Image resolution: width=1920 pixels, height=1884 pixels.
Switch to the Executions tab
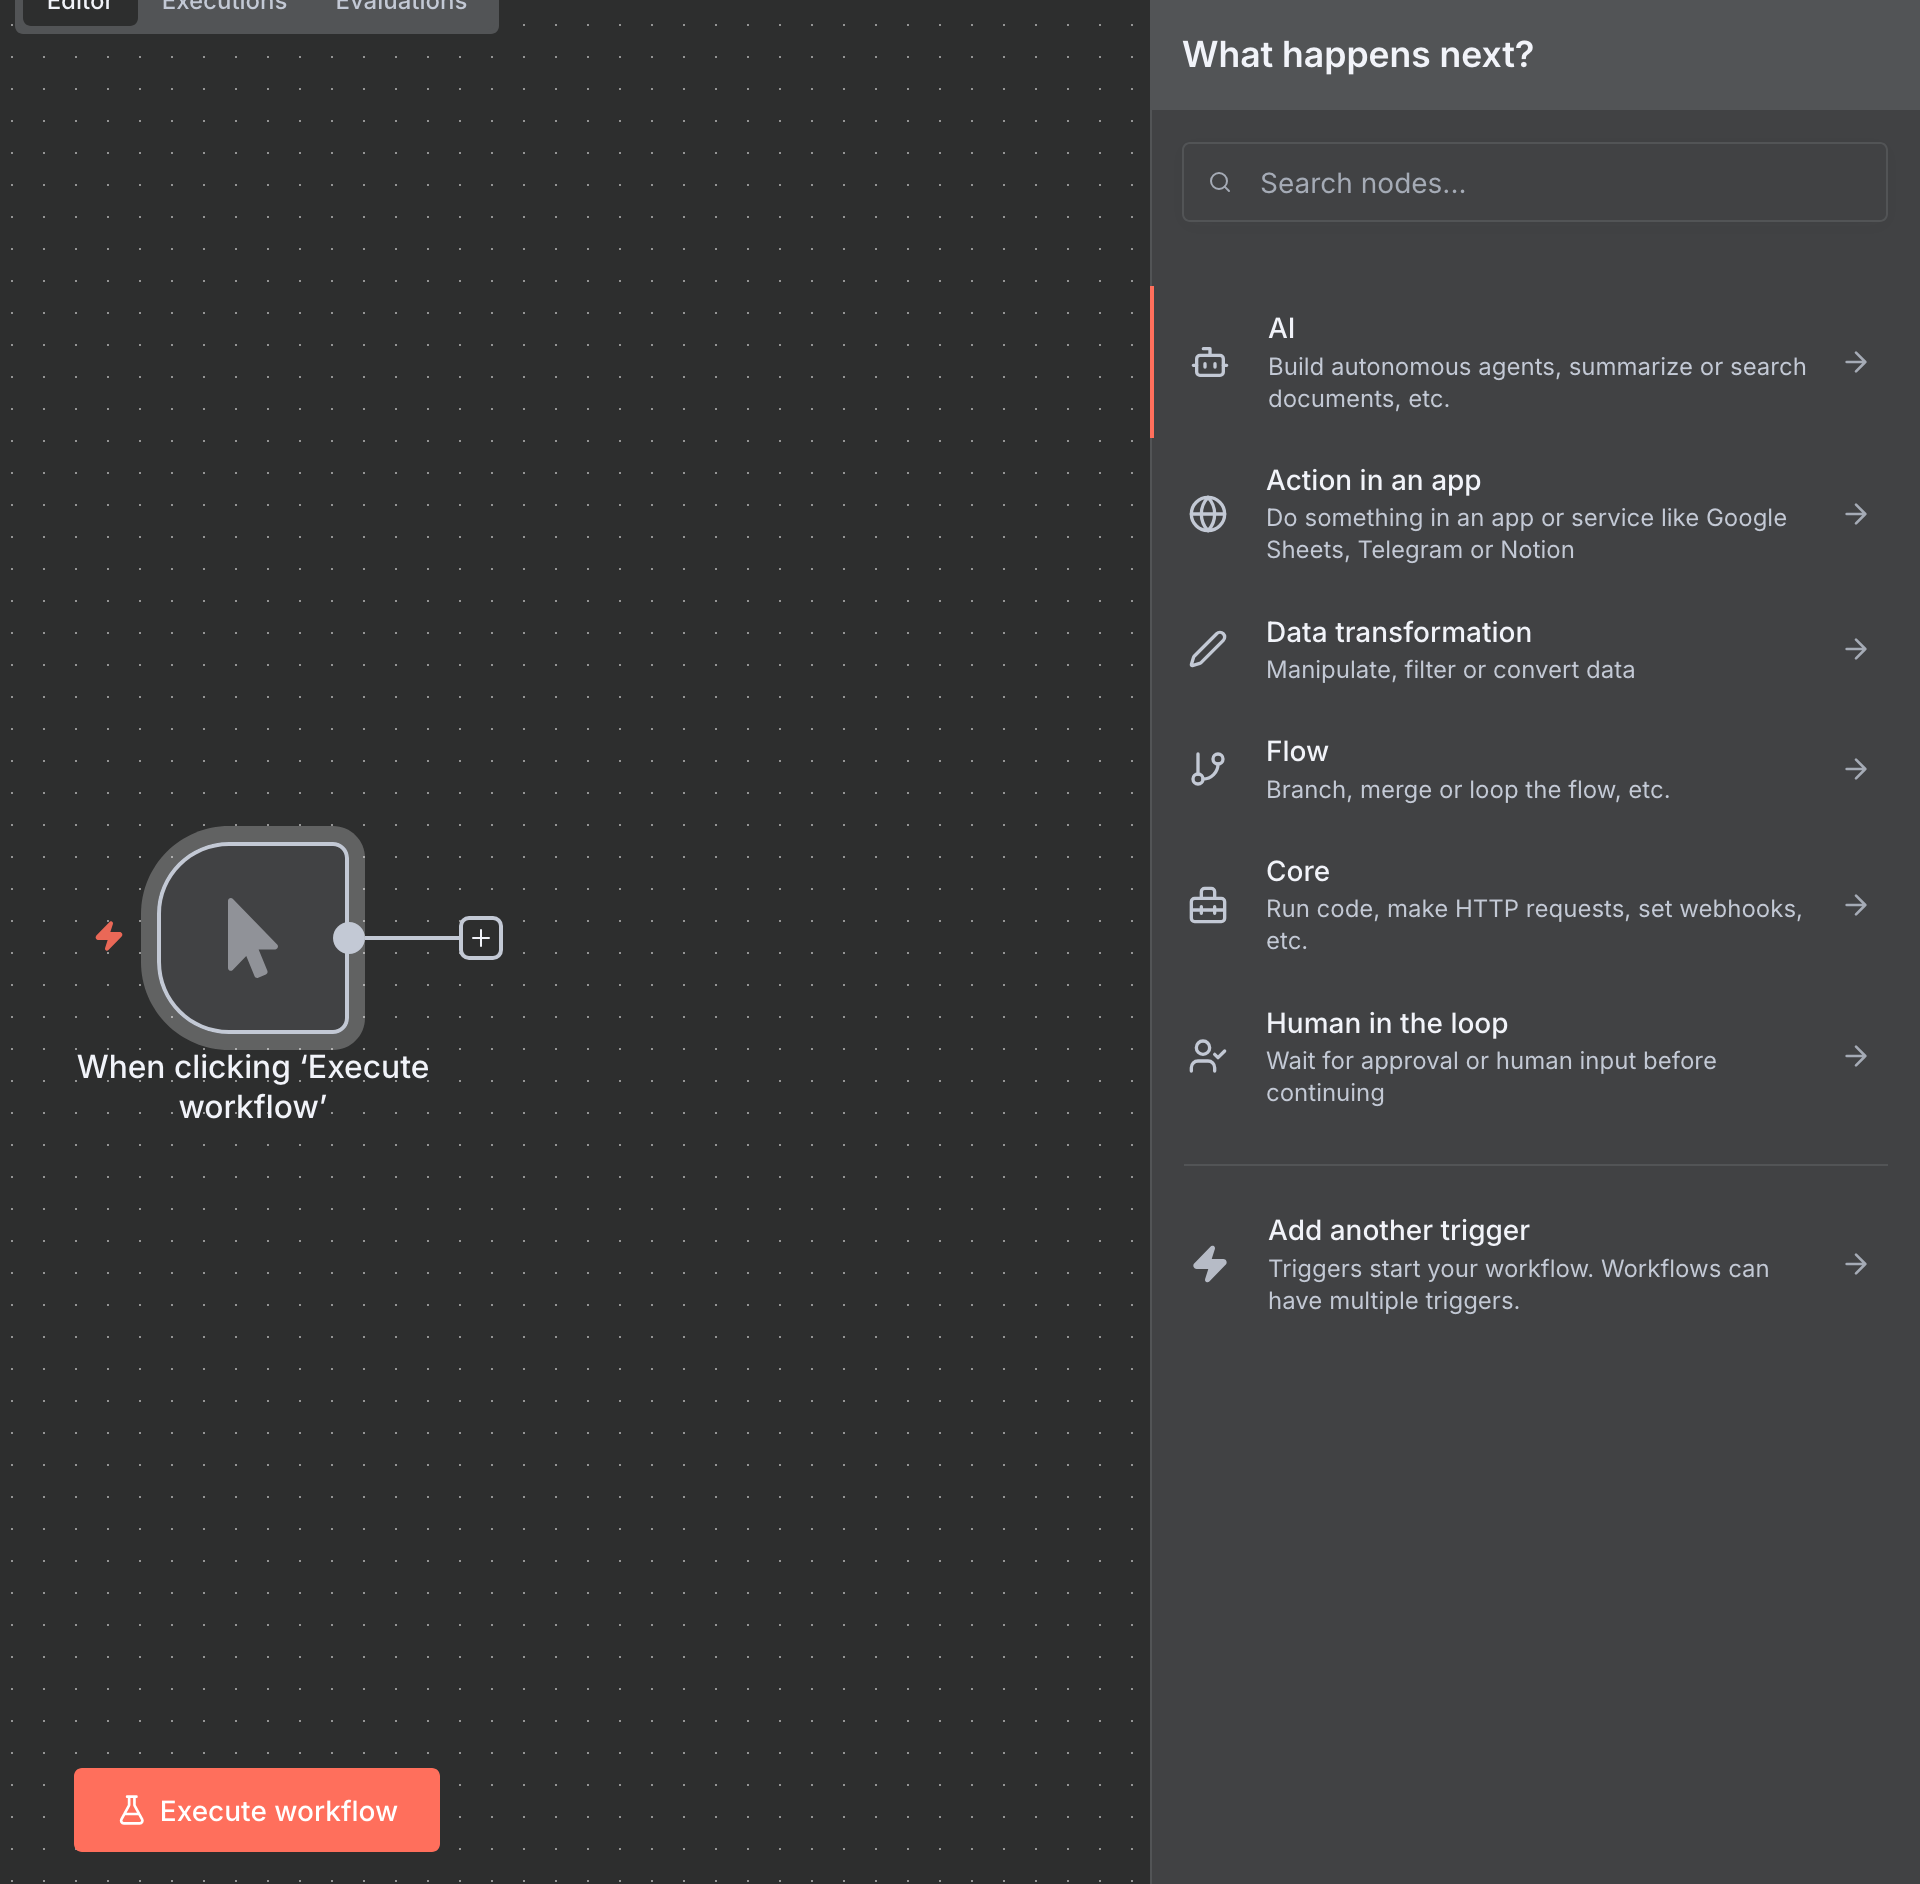point(224,6)
